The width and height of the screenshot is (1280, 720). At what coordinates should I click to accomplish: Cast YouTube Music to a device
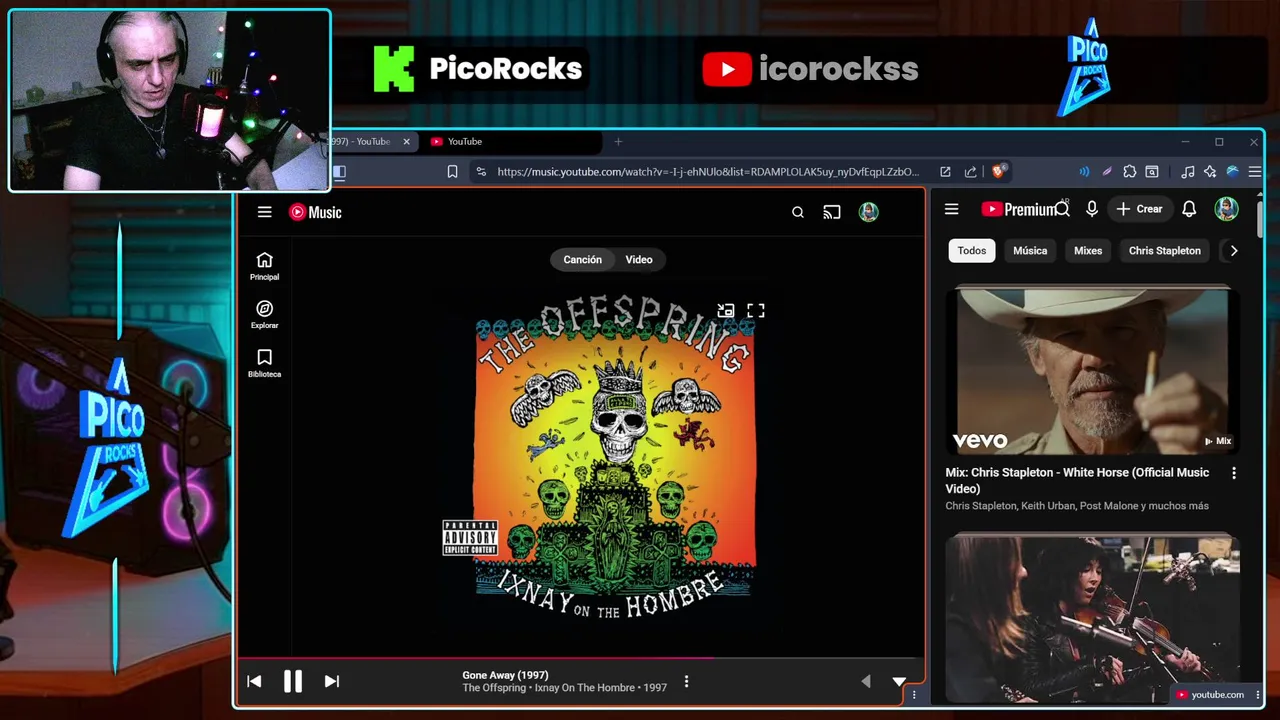click(x=832, y=212)
